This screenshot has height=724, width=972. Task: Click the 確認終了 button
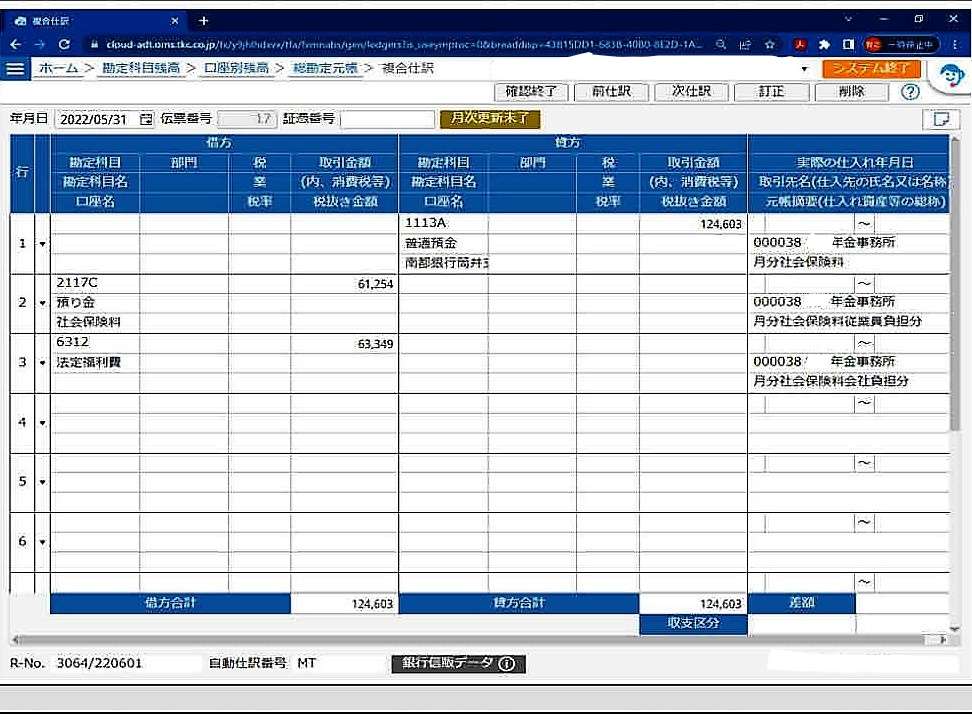[532, 92]
